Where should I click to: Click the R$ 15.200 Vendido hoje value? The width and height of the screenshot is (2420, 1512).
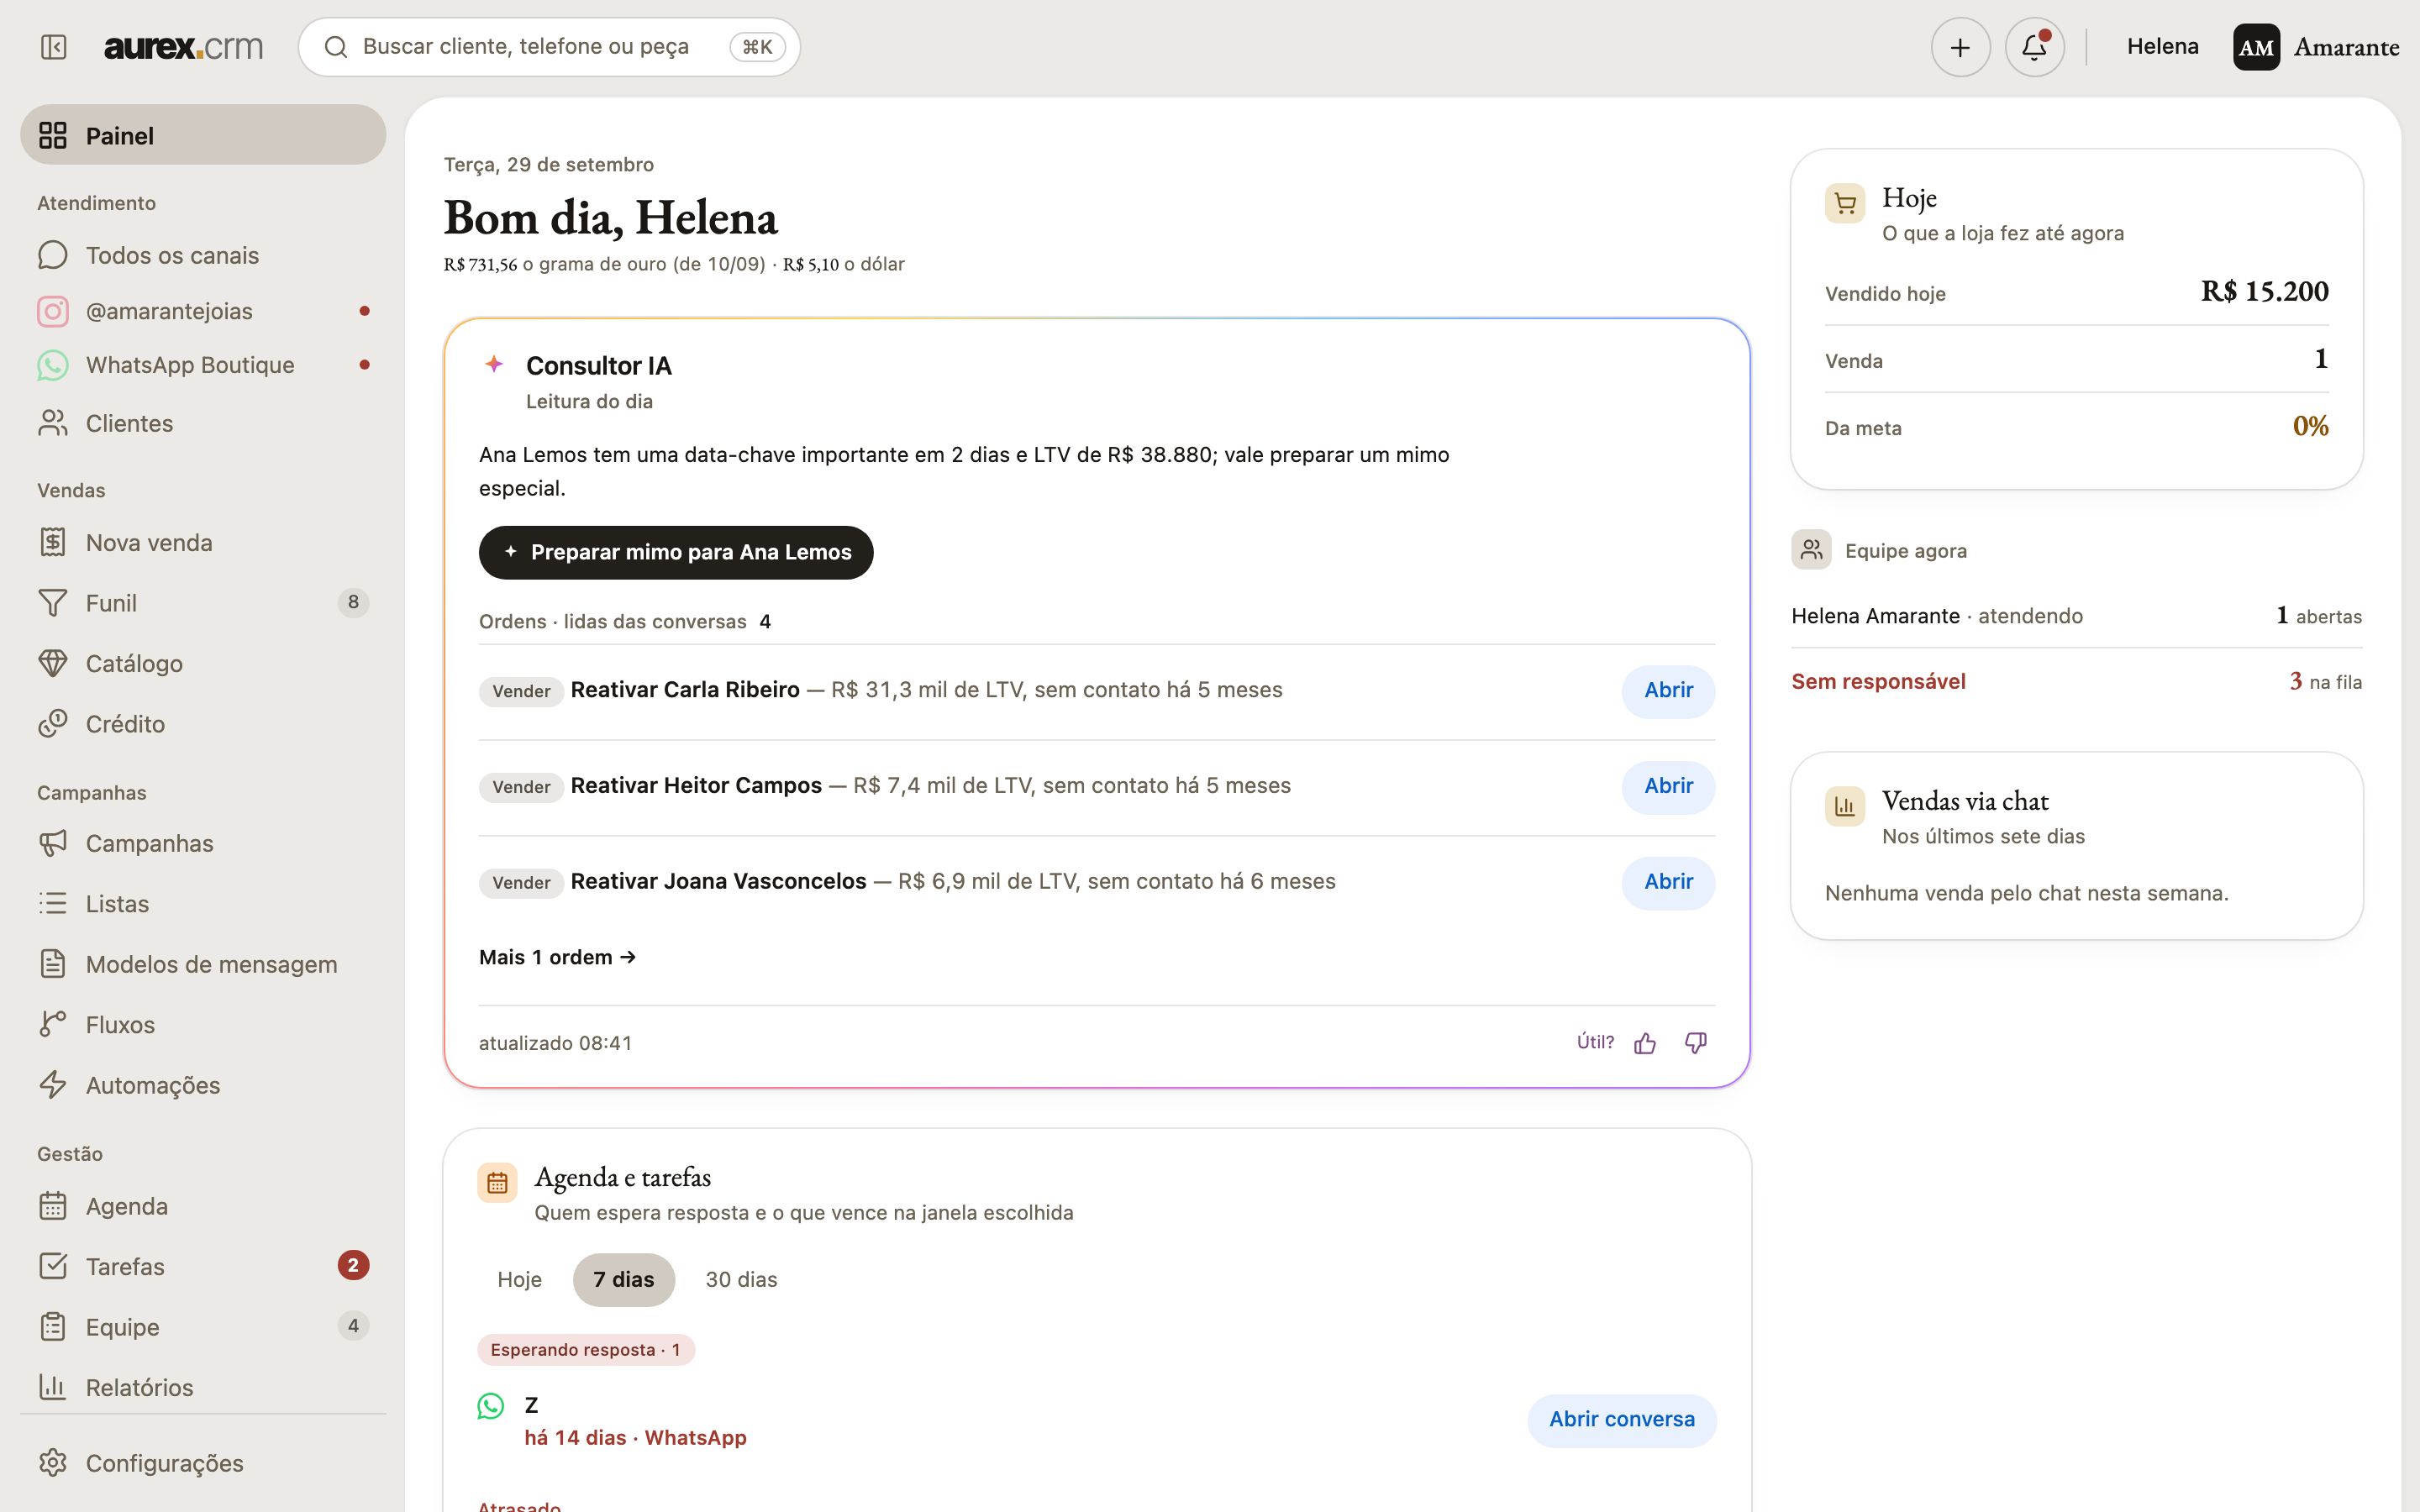(x=2264, y=291)
